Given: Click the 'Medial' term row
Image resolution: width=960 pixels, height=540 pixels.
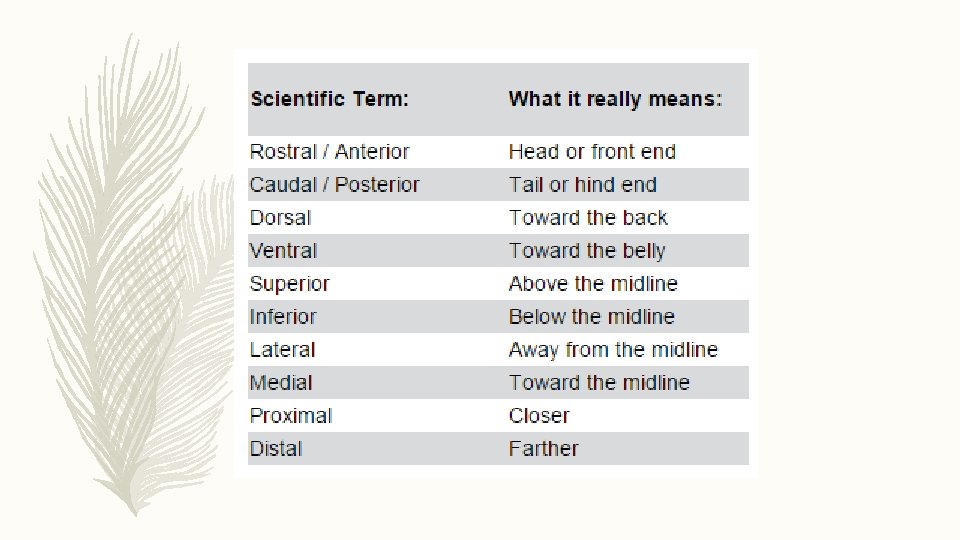Looking at the screenshot, I should tap(498, 383).
